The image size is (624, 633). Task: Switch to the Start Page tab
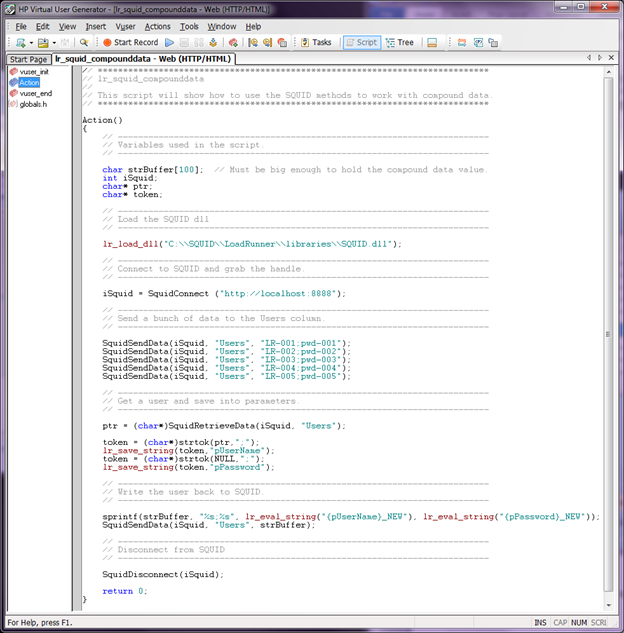(29, 59)
